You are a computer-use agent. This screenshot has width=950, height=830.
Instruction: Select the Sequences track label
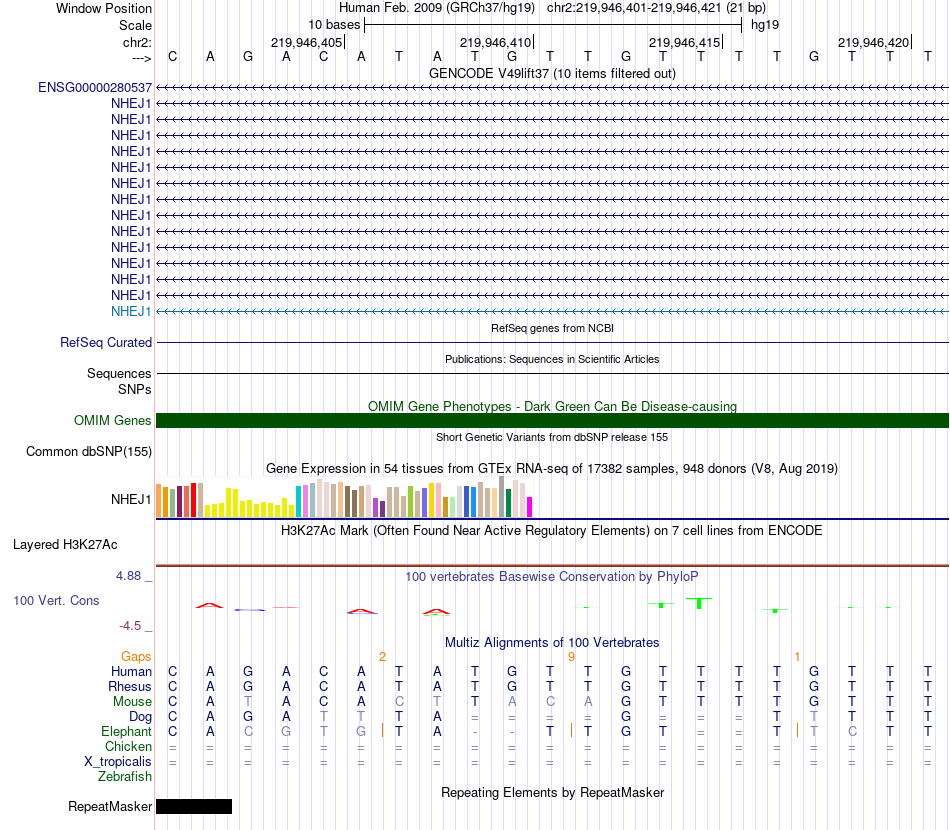tap(119, 373)
